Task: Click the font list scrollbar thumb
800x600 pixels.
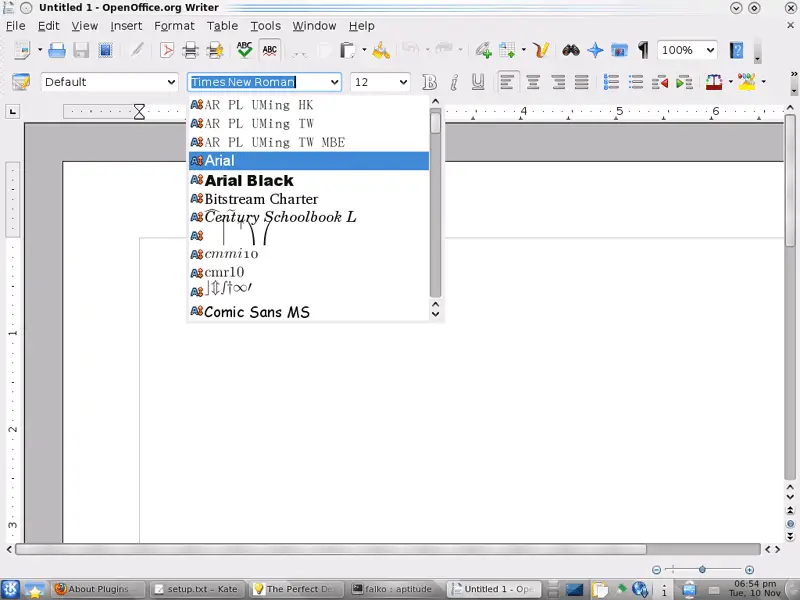Action: tap(435, 122)
